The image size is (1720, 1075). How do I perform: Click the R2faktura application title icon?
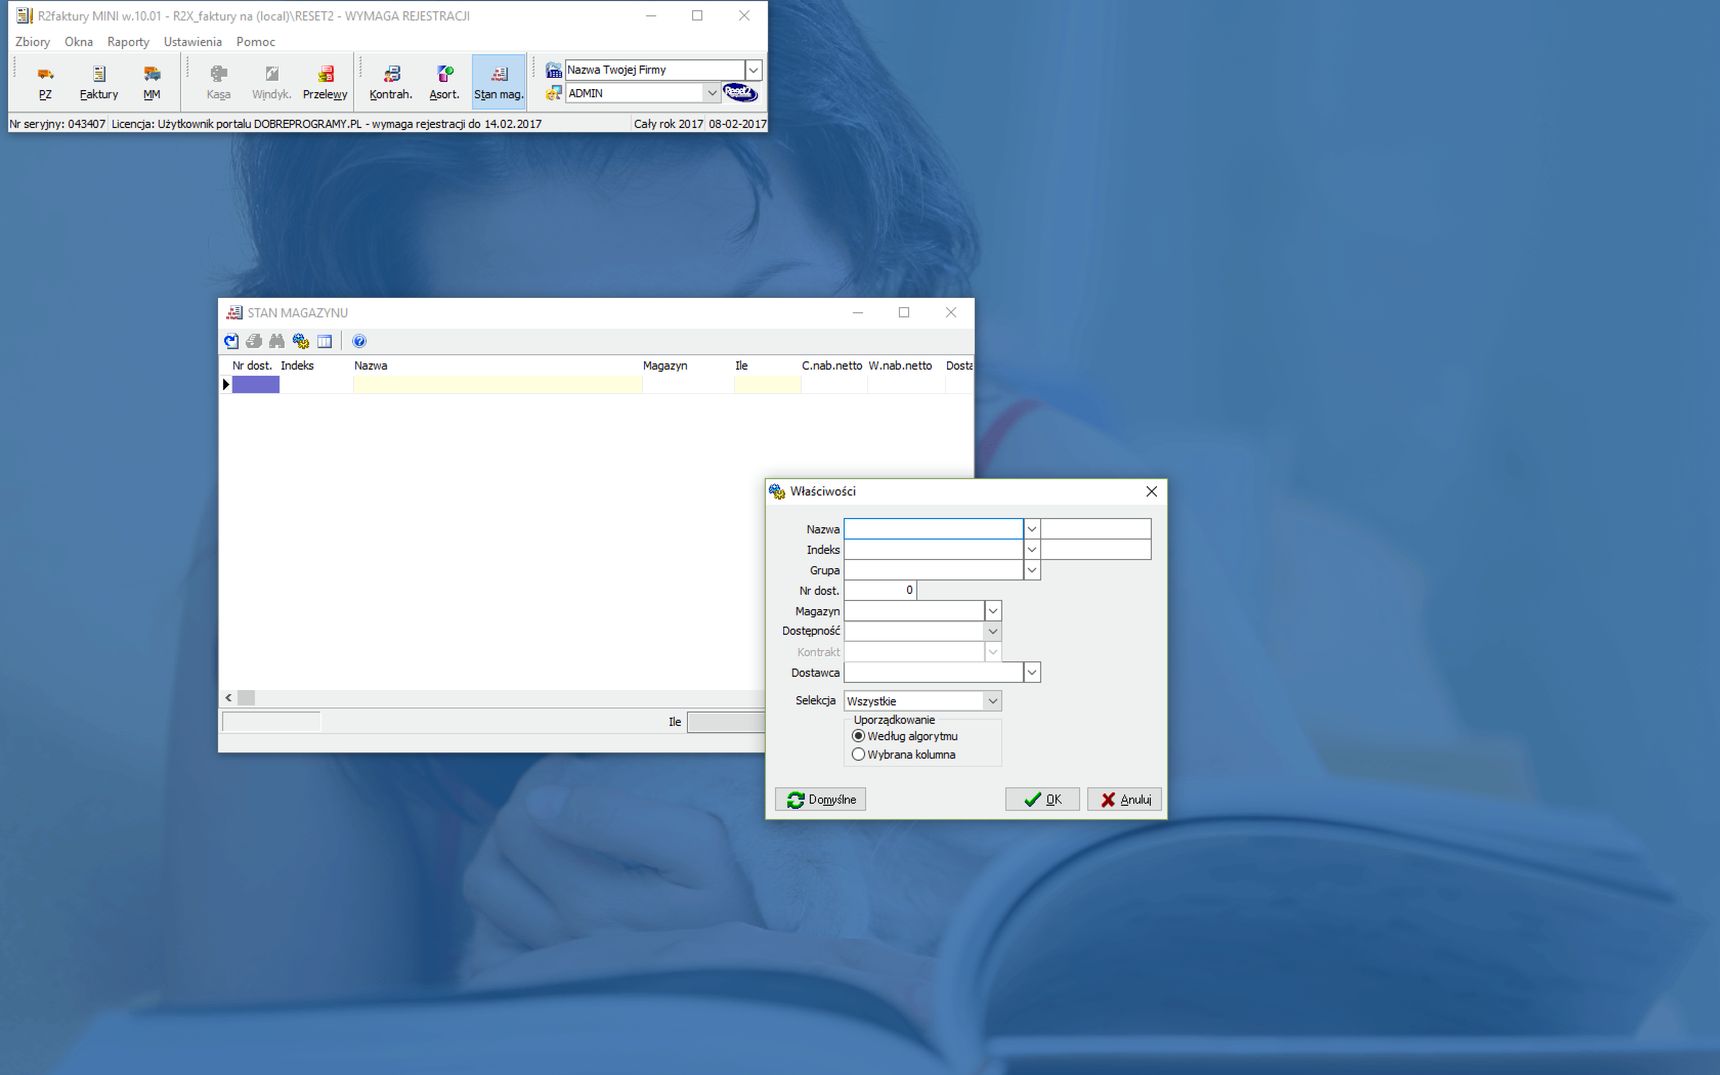pyautogui.click(x=24, y=16)
